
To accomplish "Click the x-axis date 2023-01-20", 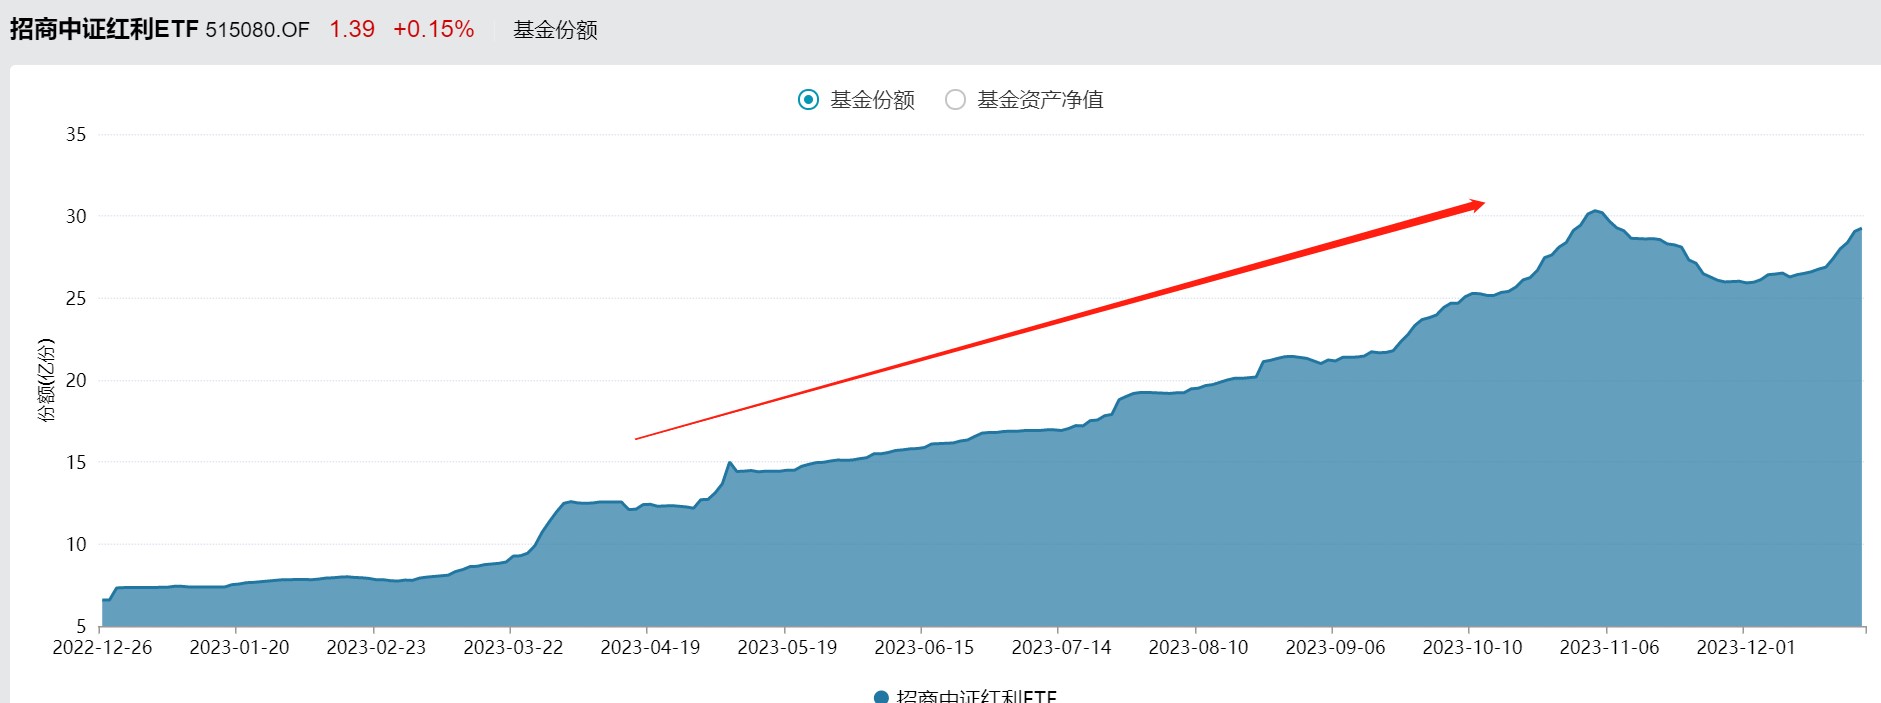I will point(239,647).
